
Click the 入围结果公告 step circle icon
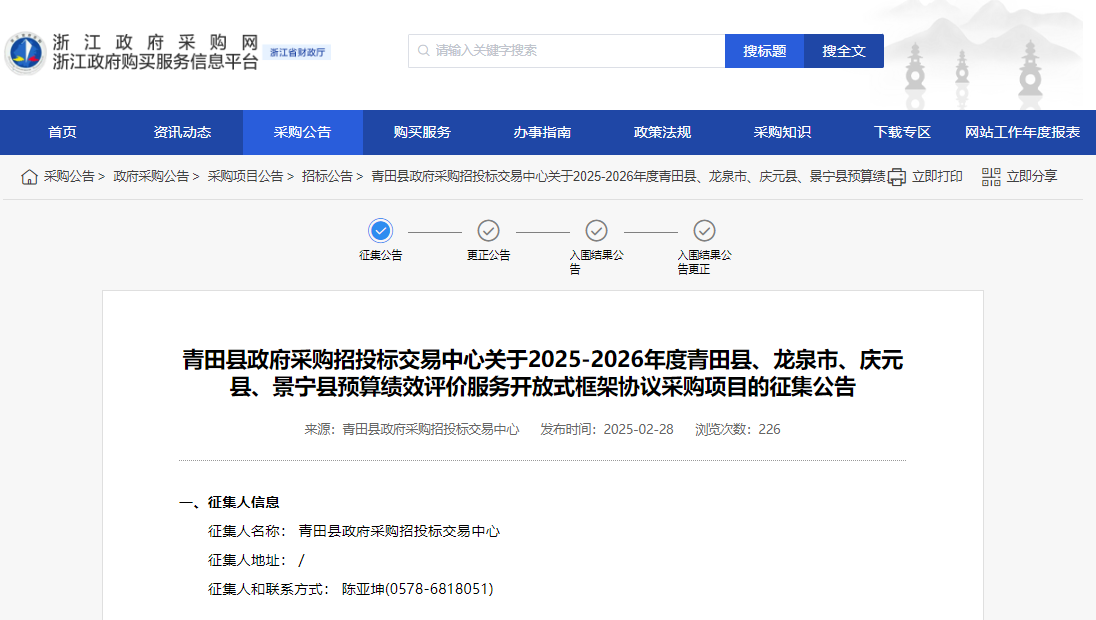tap(596, 231)
